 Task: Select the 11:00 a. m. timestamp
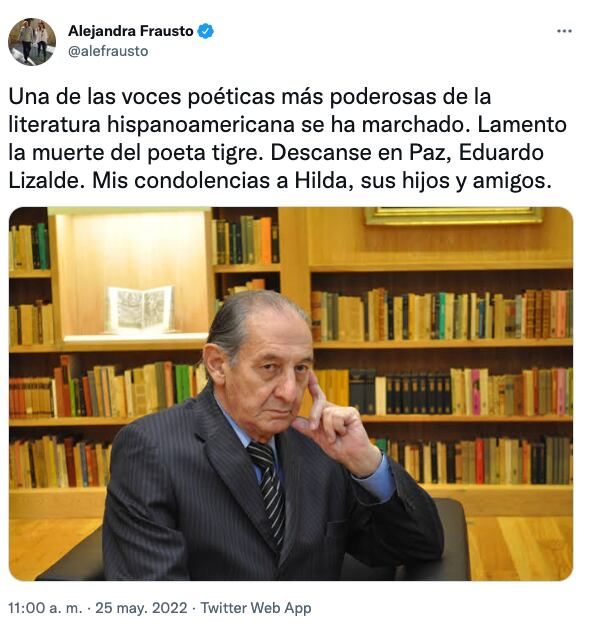click(x=45, y=608)
